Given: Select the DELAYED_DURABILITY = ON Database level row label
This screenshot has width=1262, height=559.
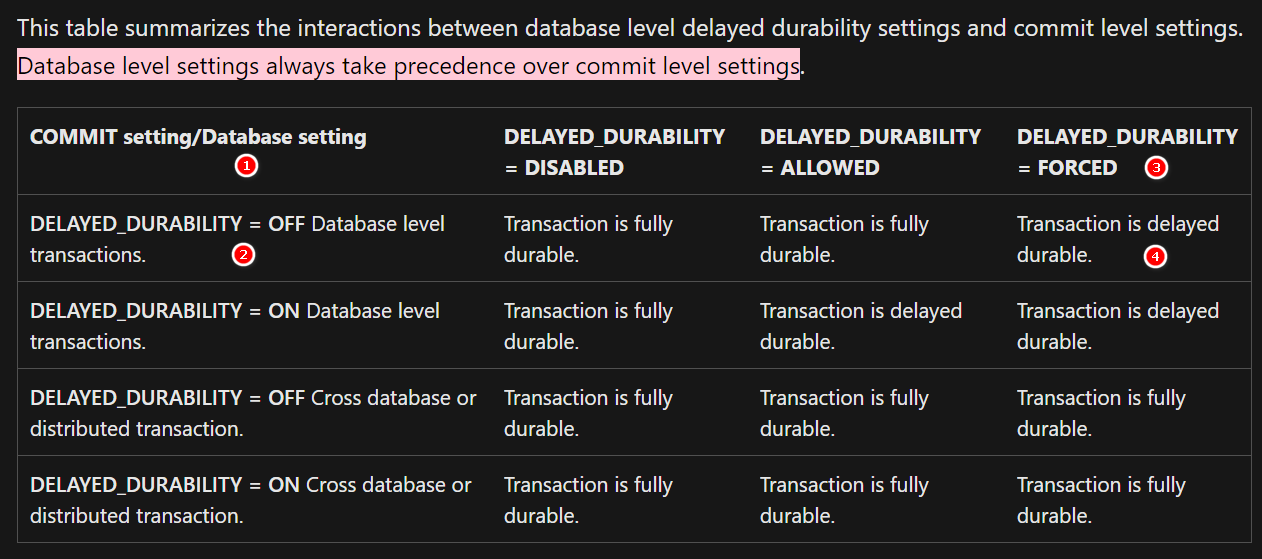Looking at the screenshot, I should click(235, 326).
